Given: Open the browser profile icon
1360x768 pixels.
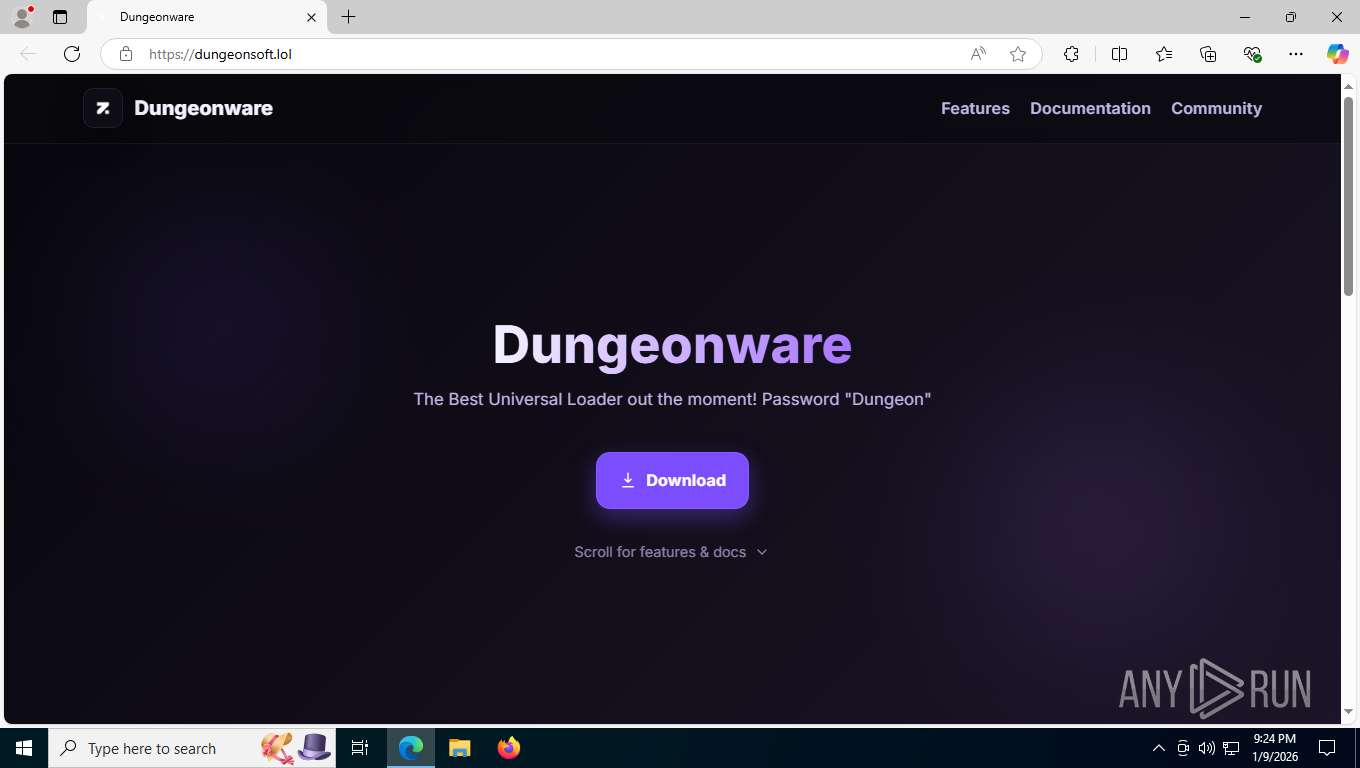Looking at the screenshot, I should click(x=22, y=17).
